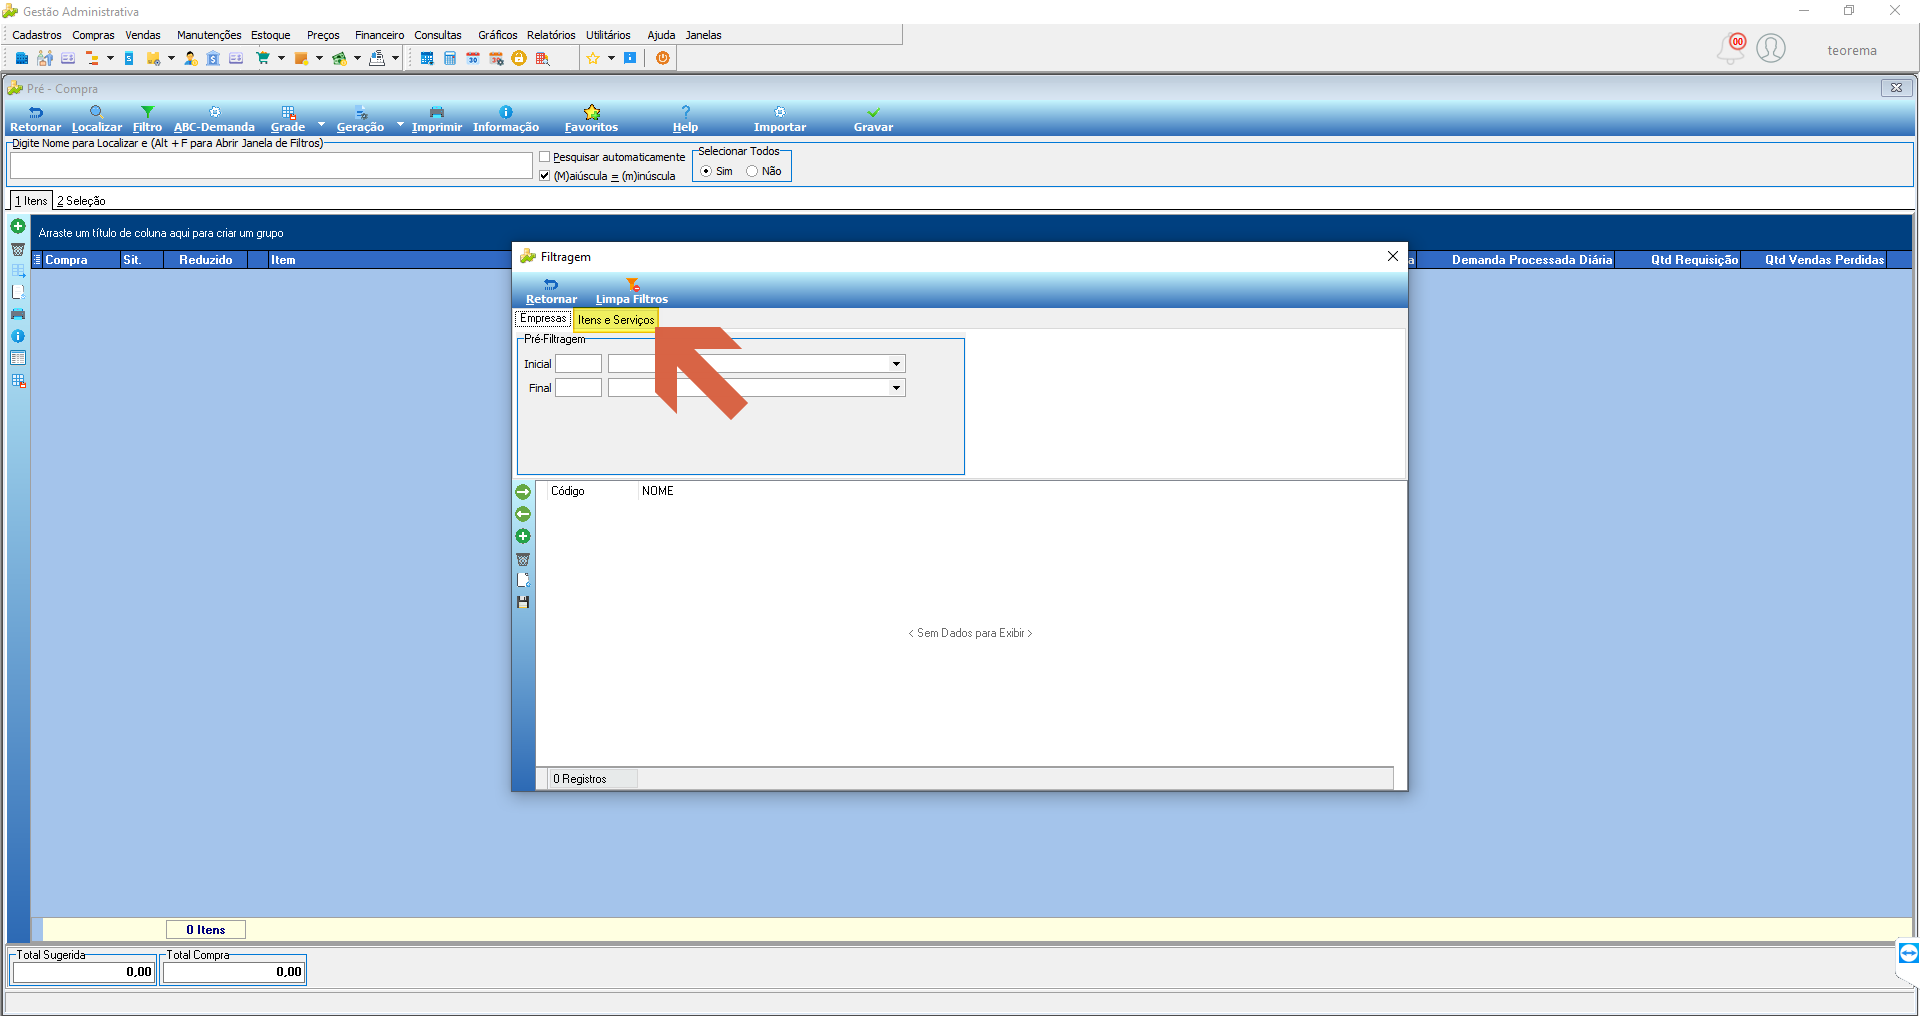Click the calendar 30 toolbar icon

[x=473, y=58]
